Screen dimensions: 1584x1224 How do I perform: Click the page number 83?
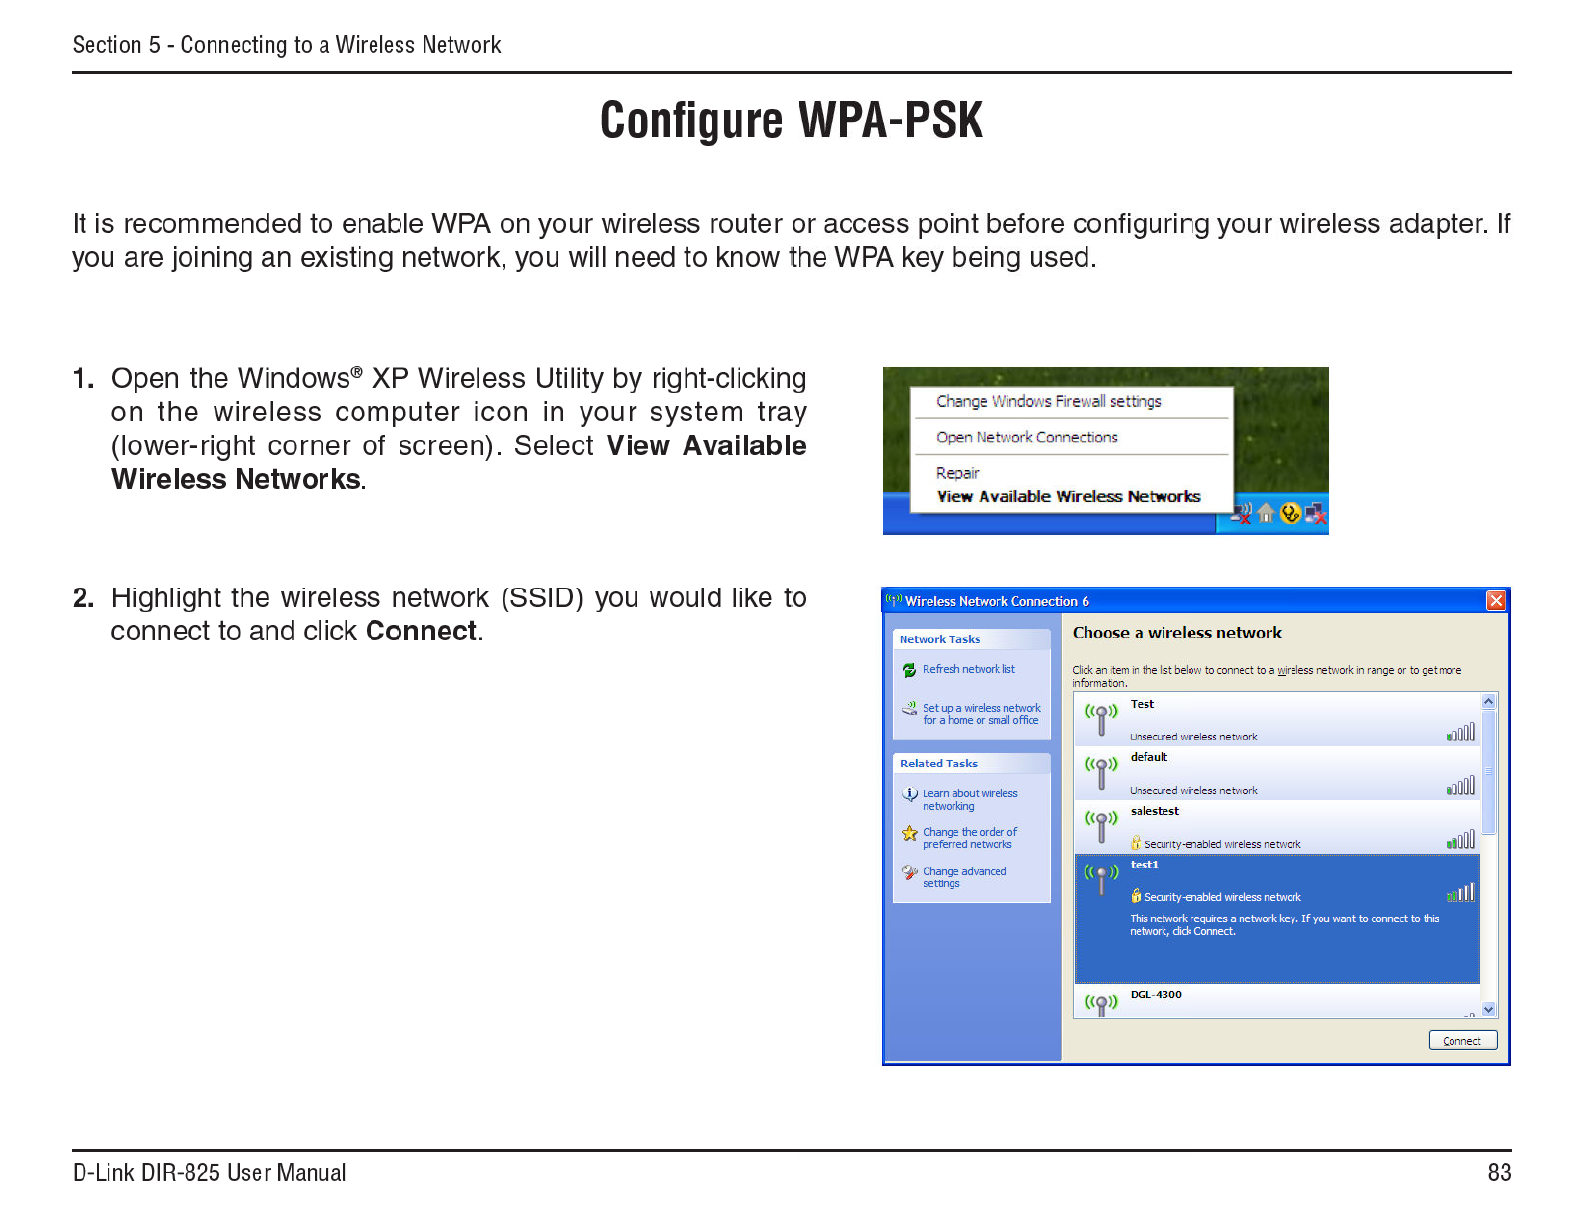[x=1500, y=1172]
